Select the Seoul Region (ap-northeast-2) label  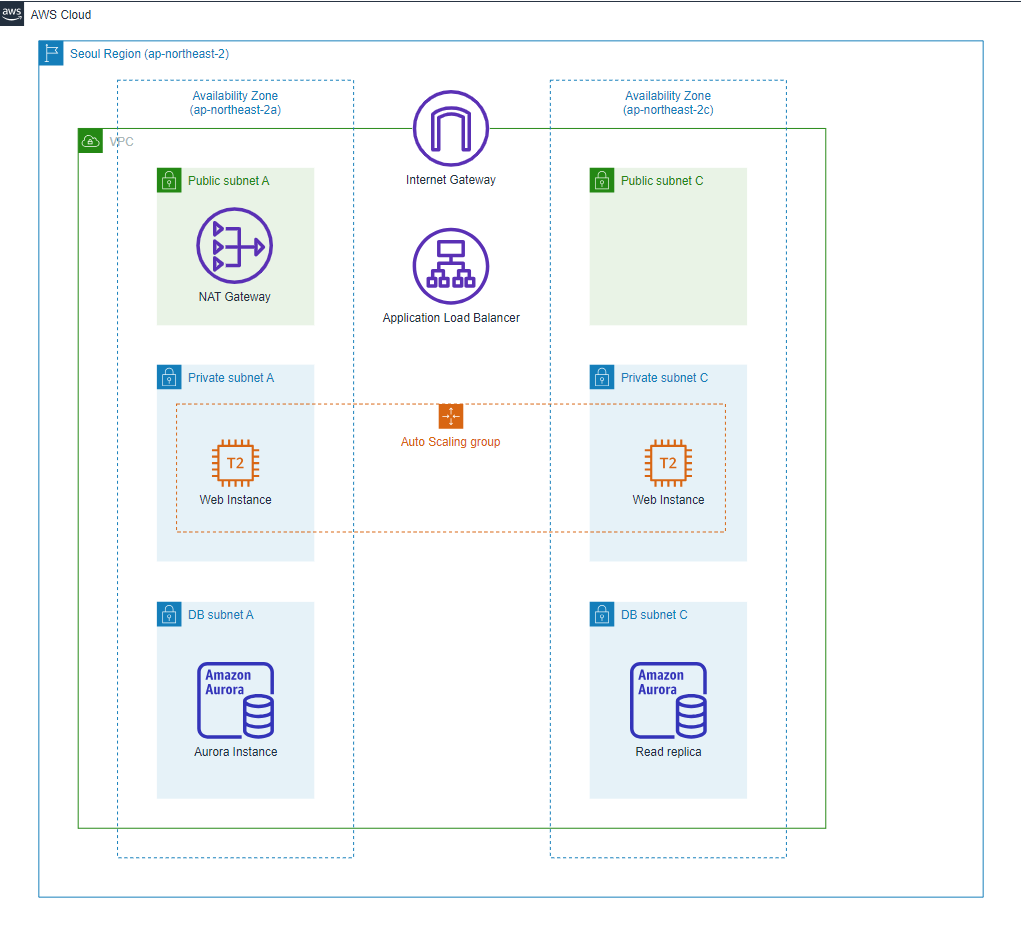coord(149,53)
